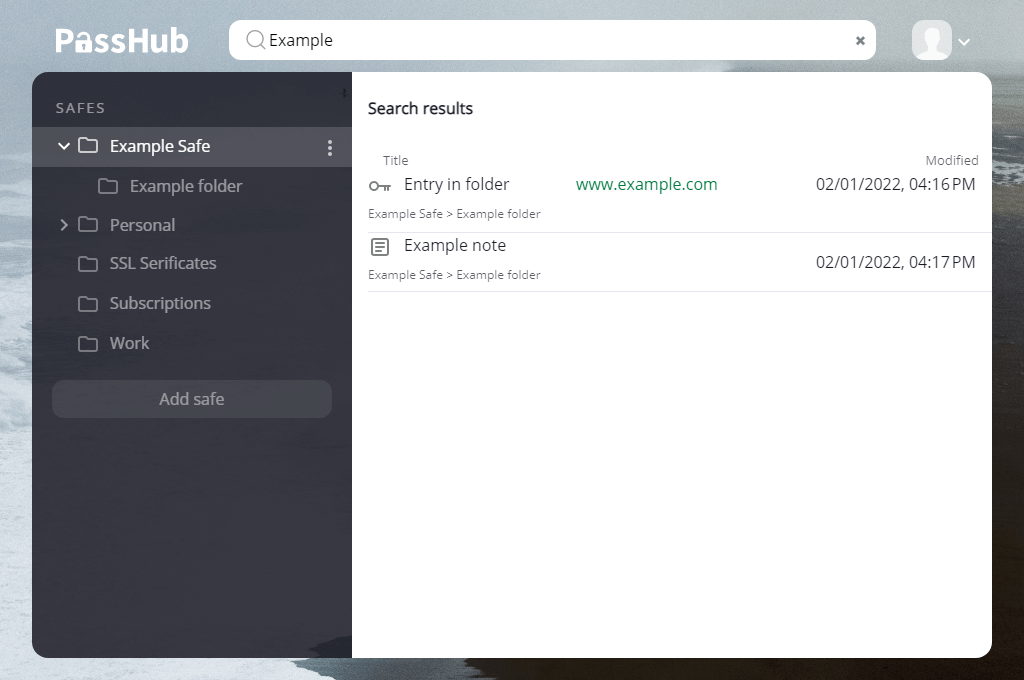Click the 04:16 PM modified date
Screen dimensions: 1024x680
(x=895, y=184)
